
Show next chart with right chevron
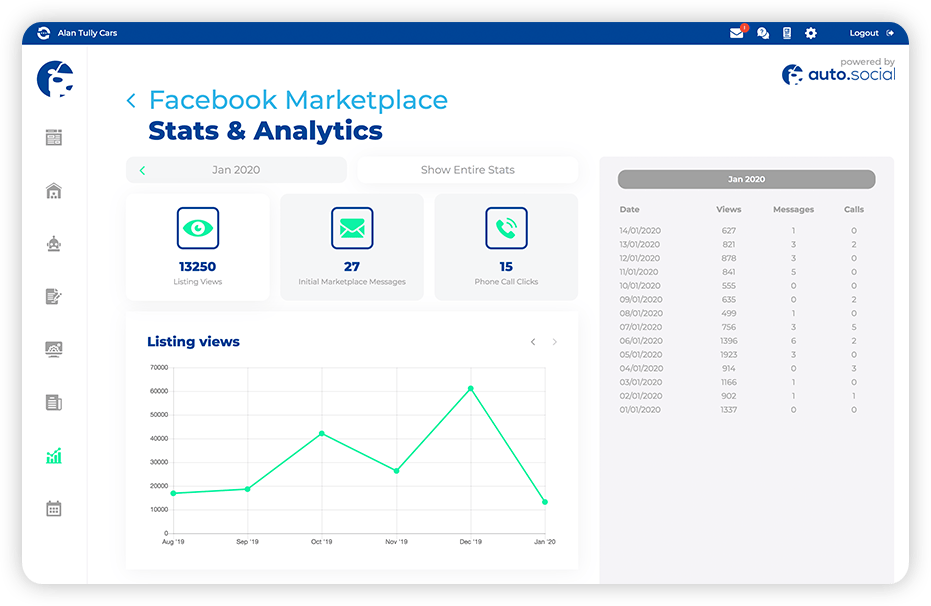[555, 342]
